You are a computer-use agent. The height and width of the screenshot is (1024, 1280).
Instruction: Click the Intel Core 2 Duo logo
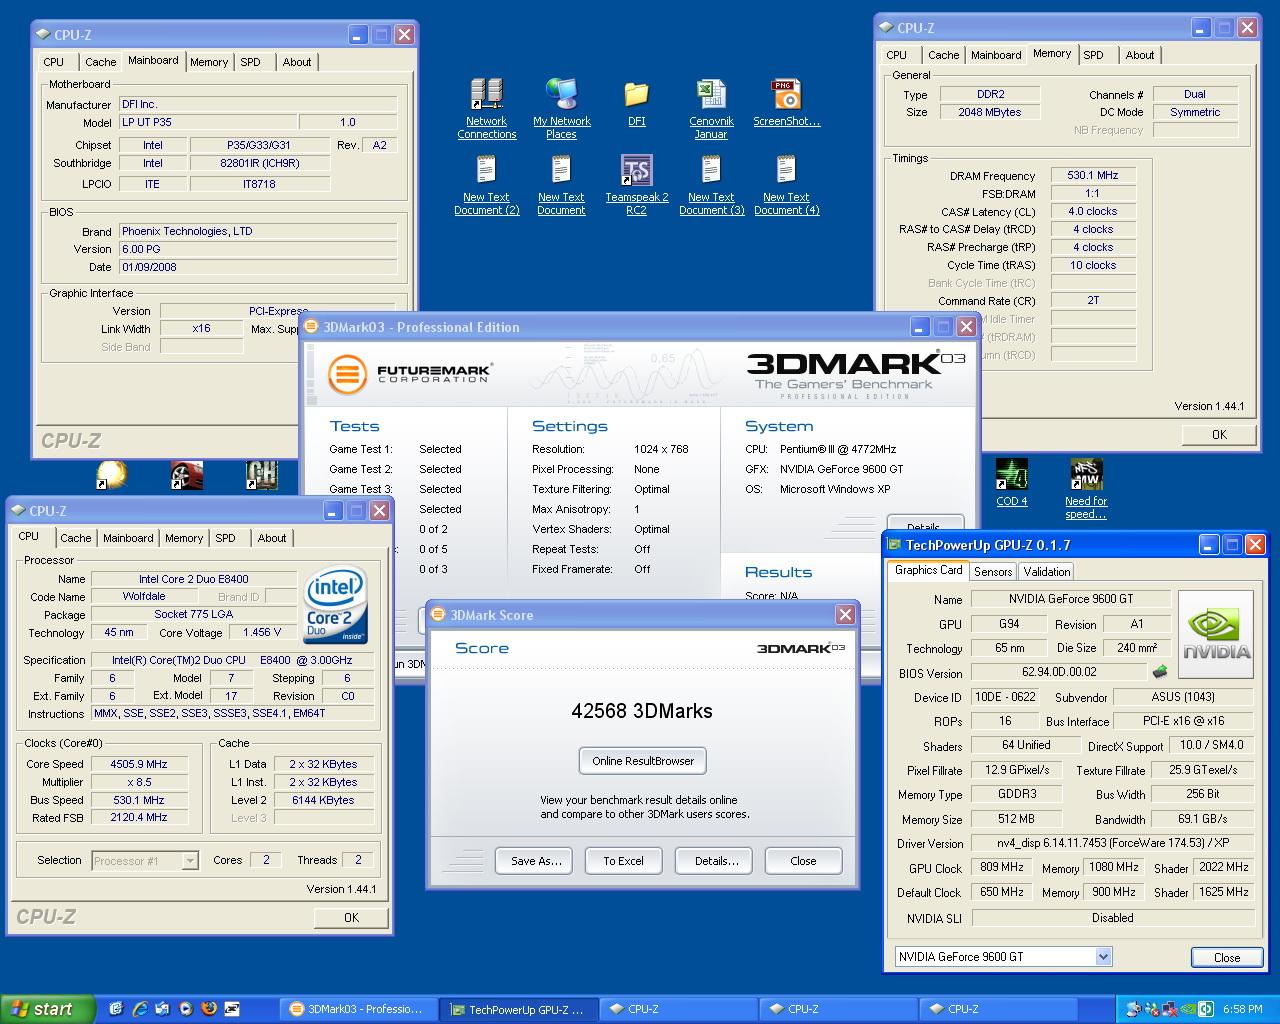[x=335, y=606]
